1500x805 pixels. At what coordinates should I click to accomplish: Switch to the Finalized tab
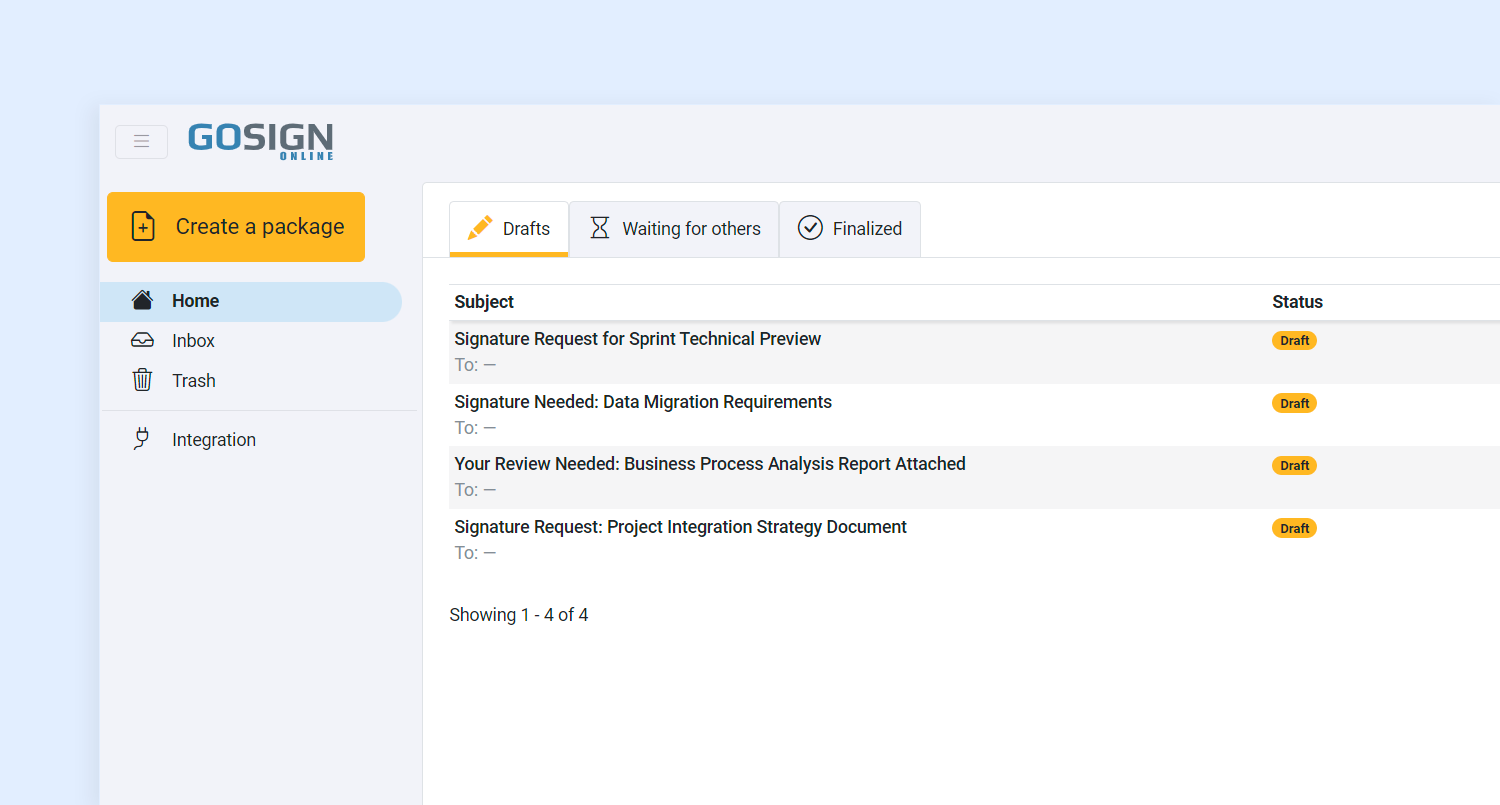[867, 229]
